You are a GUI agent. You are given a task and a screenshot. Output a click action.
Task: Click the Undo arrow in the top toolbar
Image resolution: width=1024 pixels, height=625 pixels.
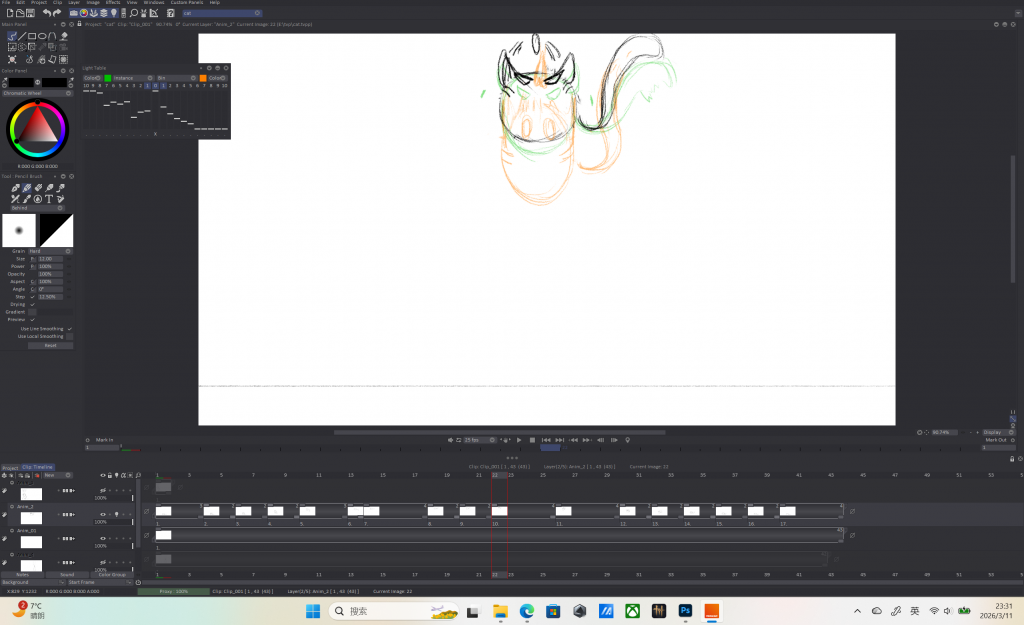48,13
